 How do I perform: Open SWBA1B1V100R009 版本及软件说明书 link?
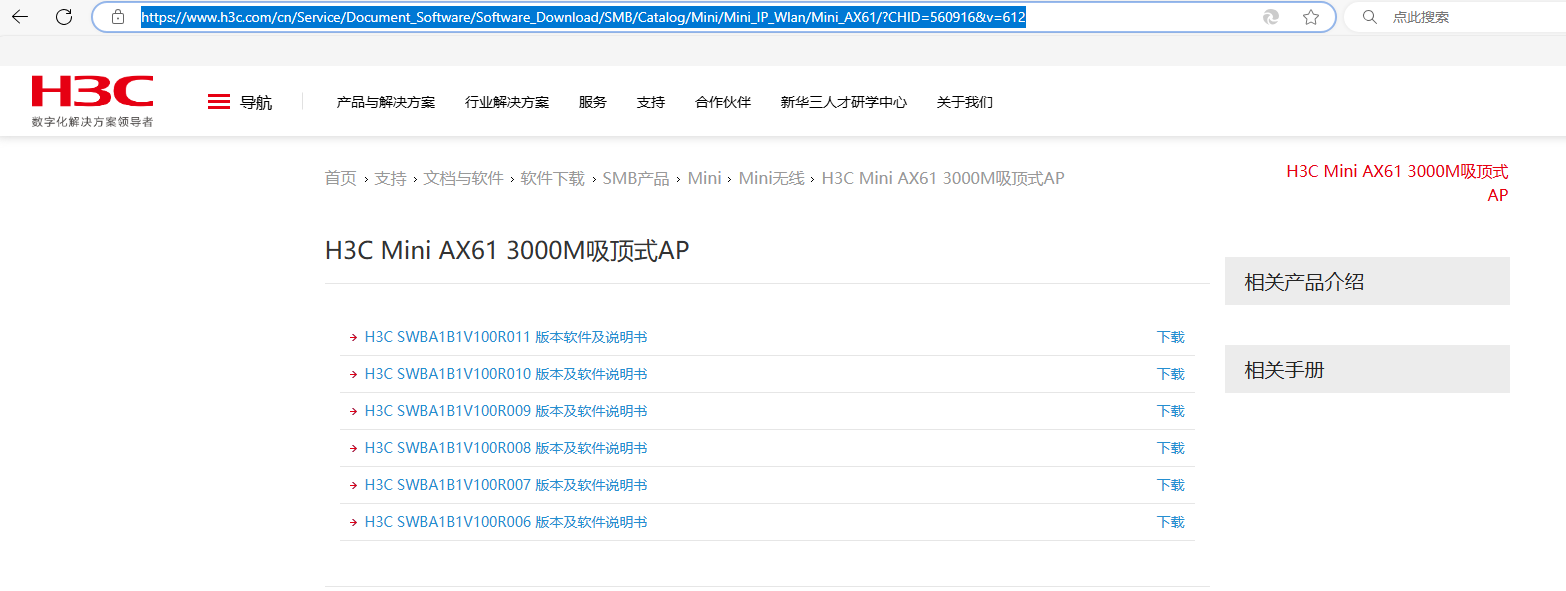click(506, 412)
